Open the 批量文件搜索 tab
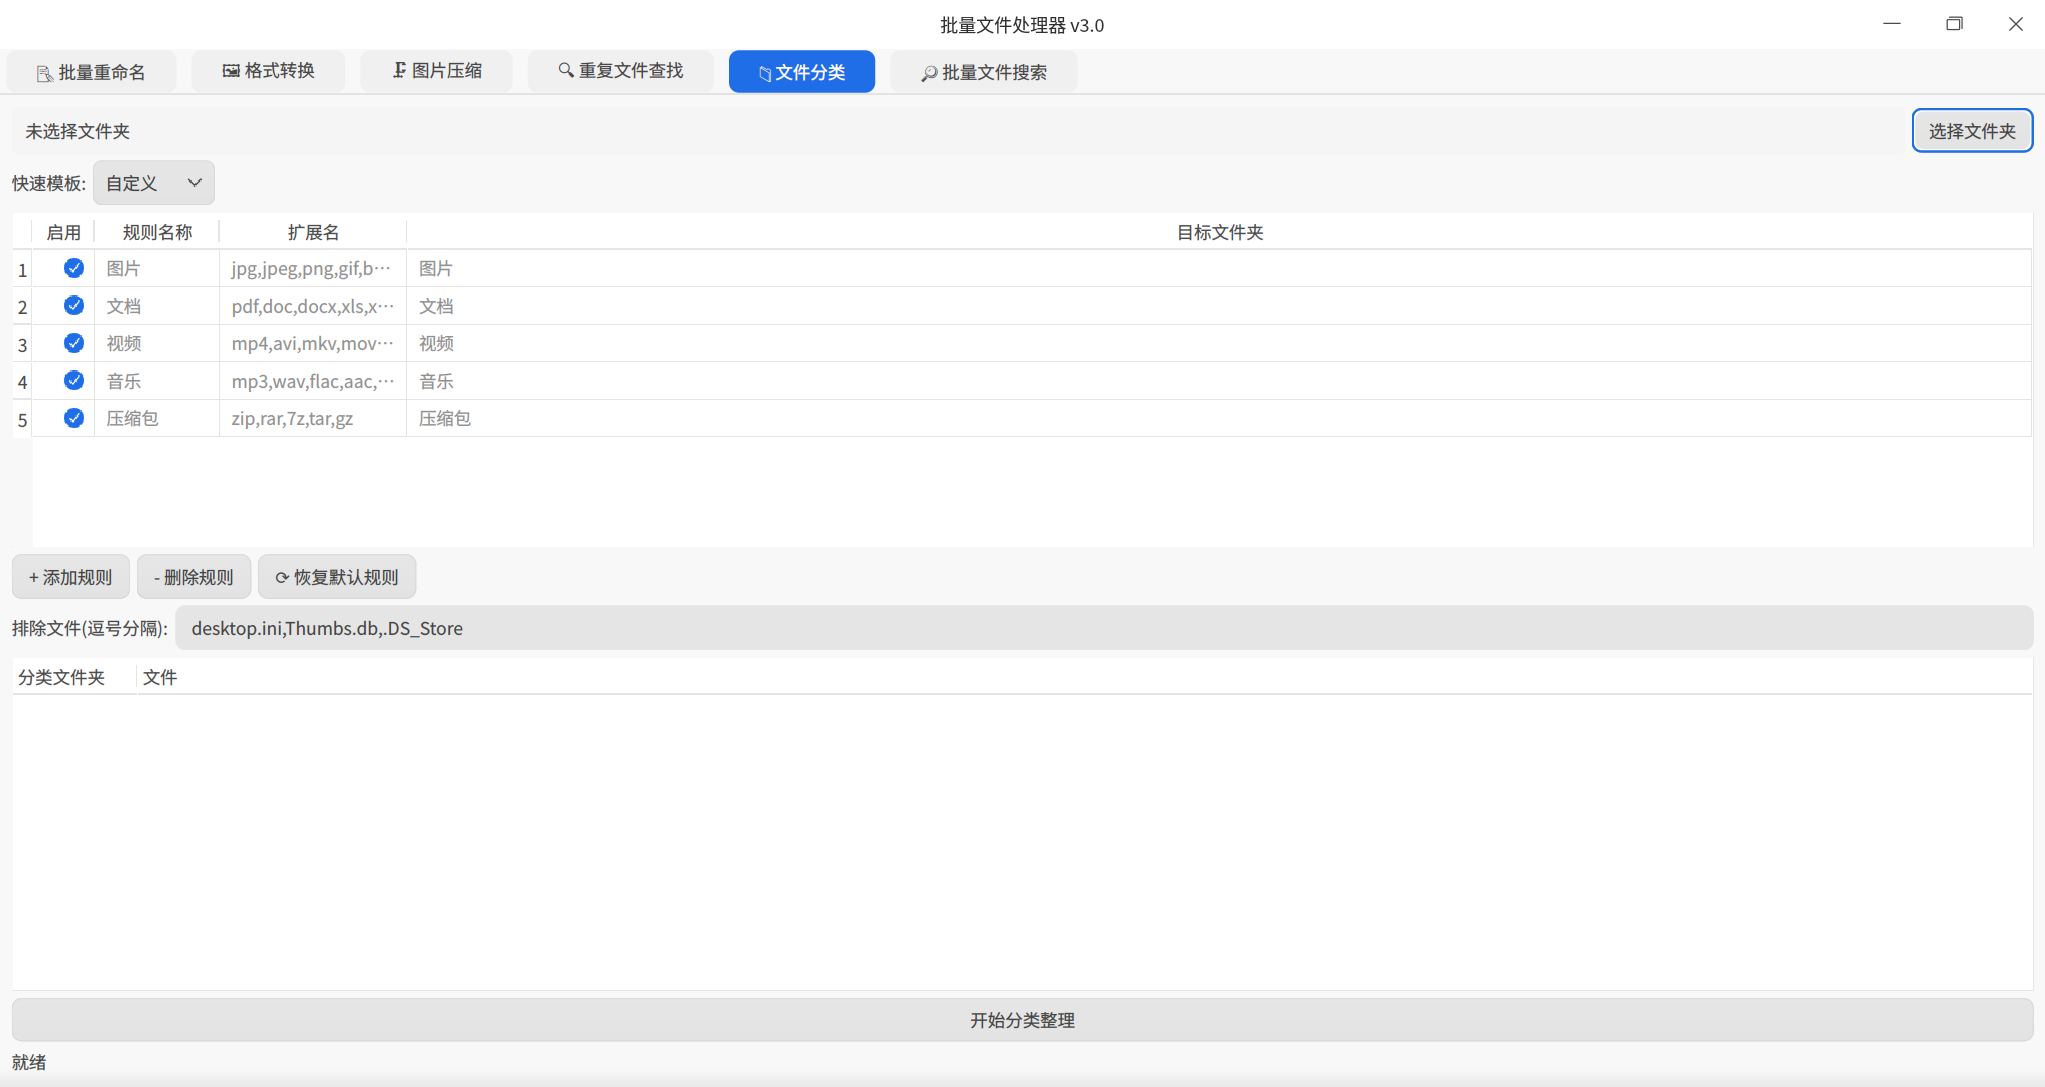The width and height of the screenshot is (2045, 1087). (984, 72)
